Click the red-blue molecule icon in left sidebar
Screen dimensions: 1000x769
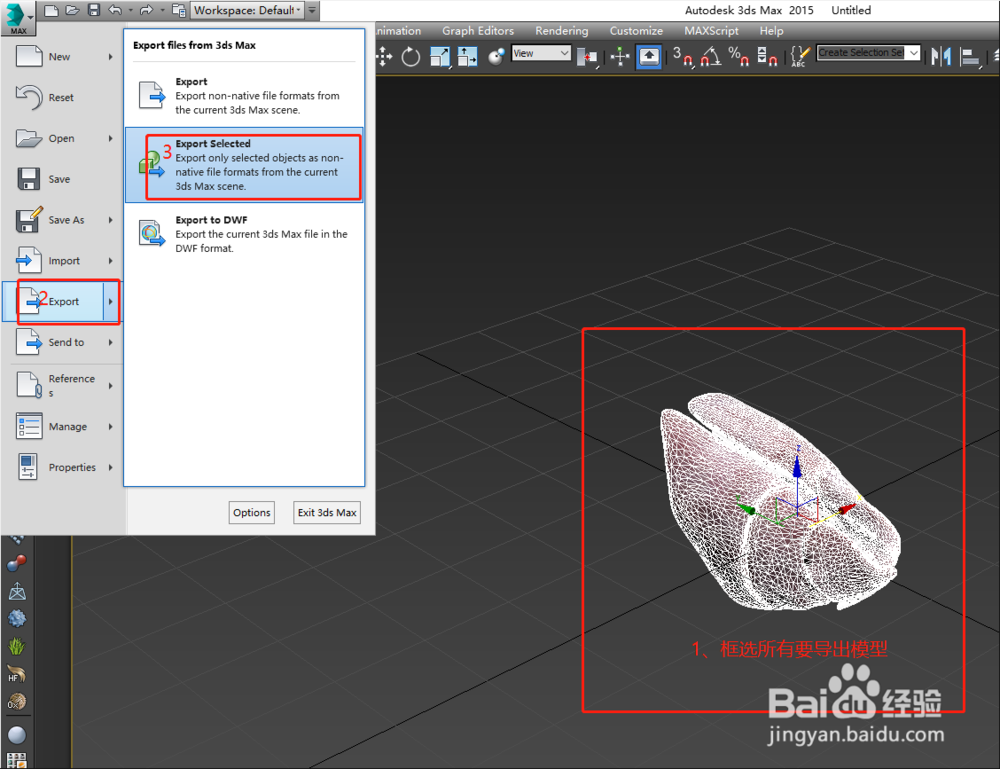click(x=17, y=564)
